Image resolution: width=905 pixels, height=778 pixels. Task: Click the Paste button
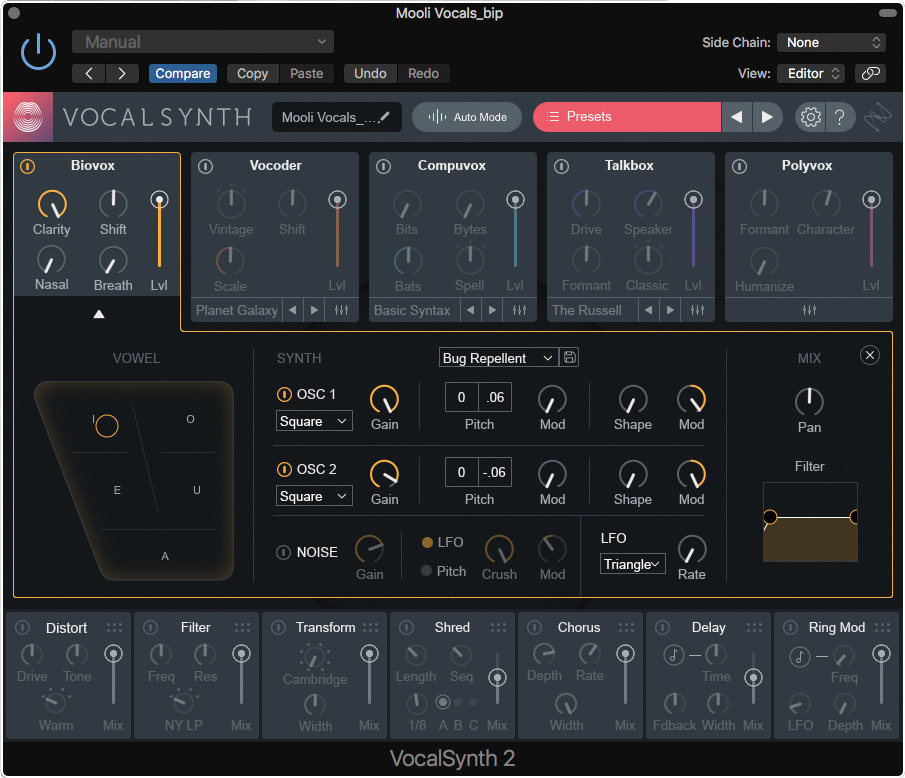coord(306,73)
